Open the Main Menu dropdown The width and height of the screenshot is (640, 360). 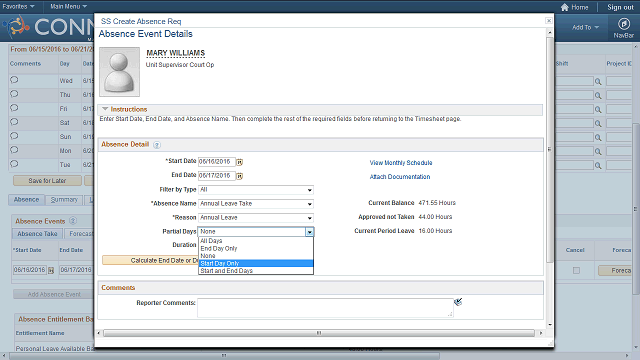[69, 7]
